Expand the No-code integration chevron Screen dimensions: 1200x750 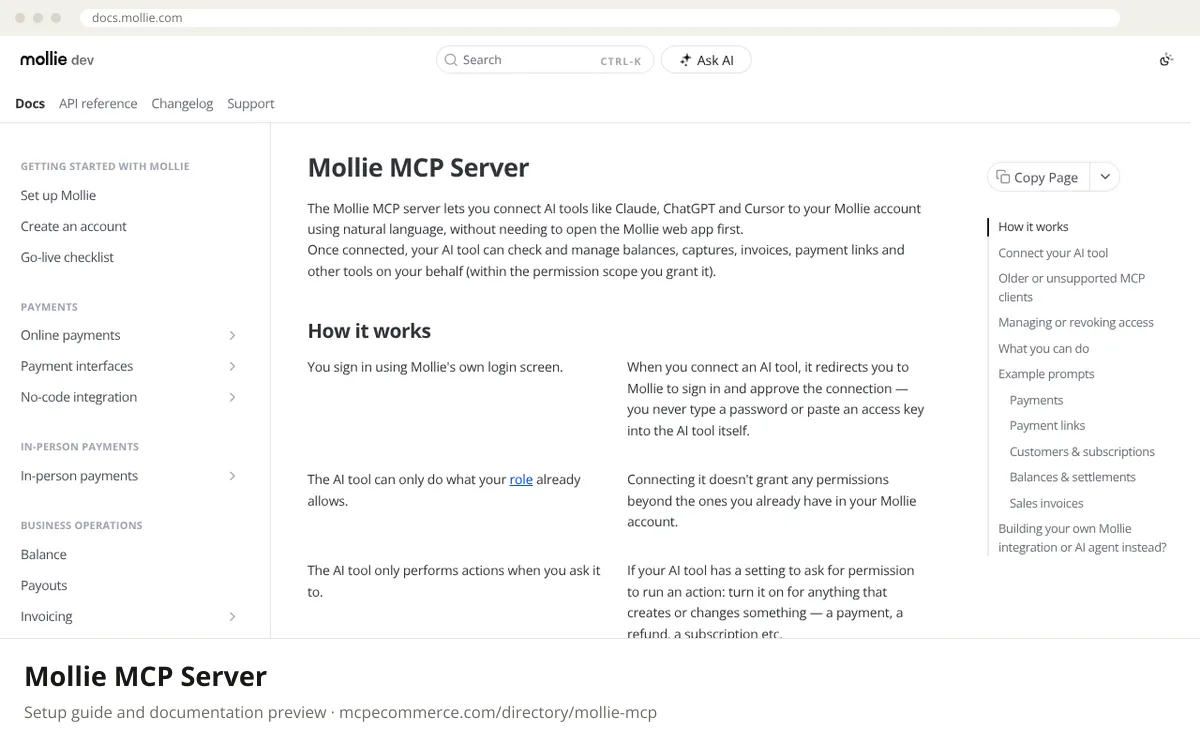(232, 397)
